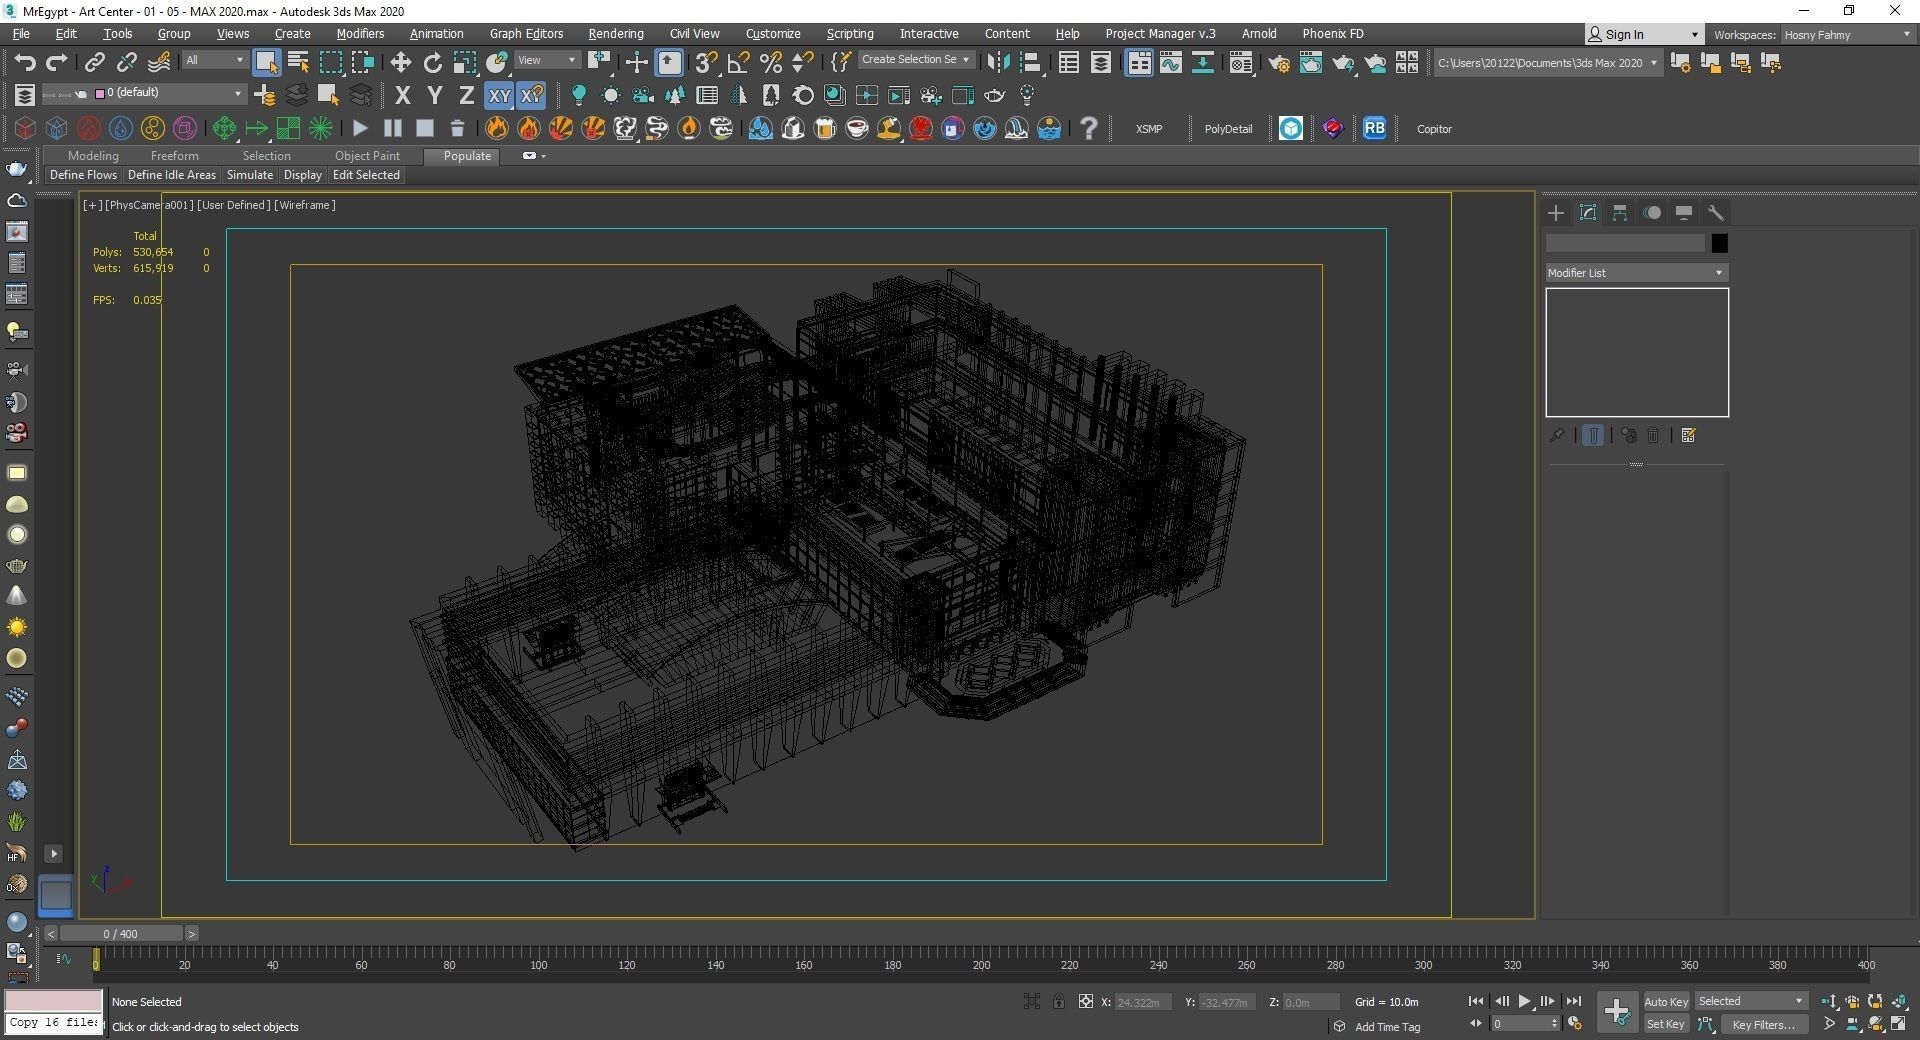Screen dimensions: 1920x1040
Task: Toggle Window/Crossing selection mode
Action: click(362, 62)
